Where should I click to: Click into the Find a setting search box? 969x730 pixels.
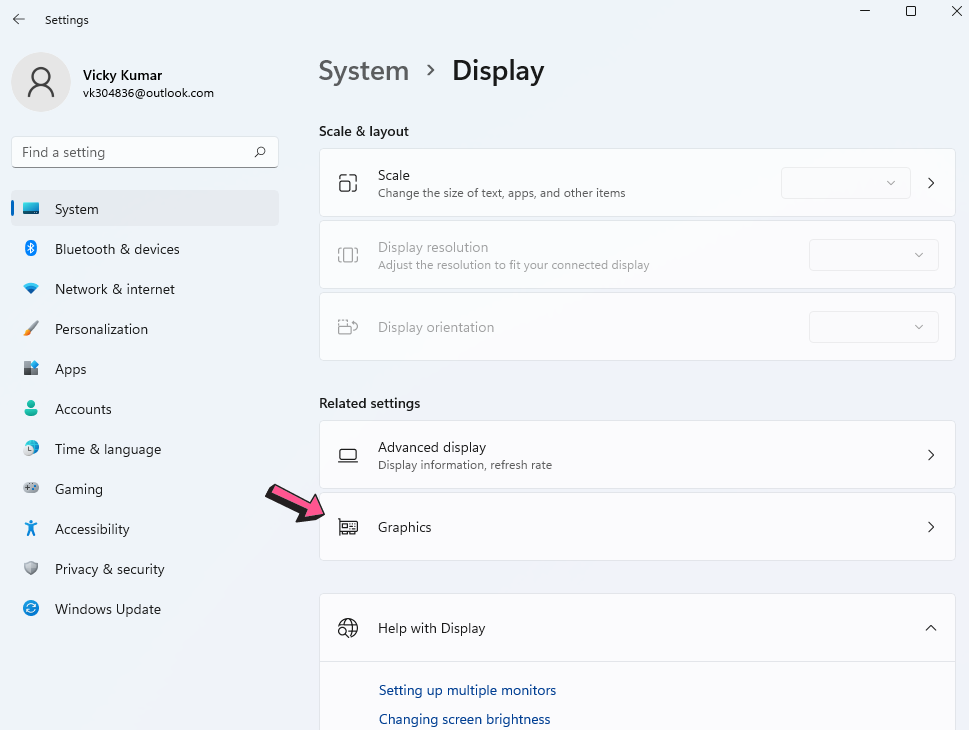click(x=145, y=152)
